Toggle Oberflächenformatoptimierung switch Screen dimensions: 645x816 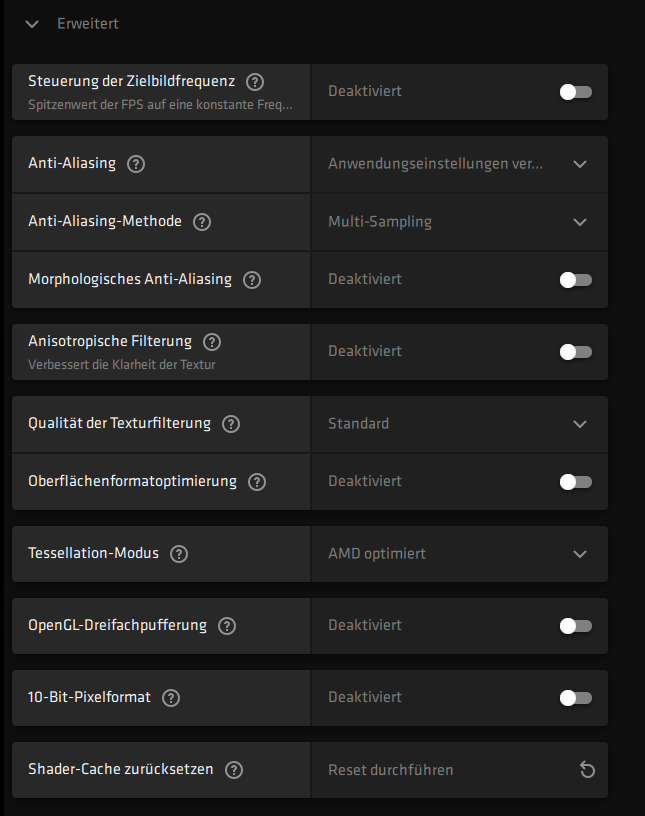575,482
